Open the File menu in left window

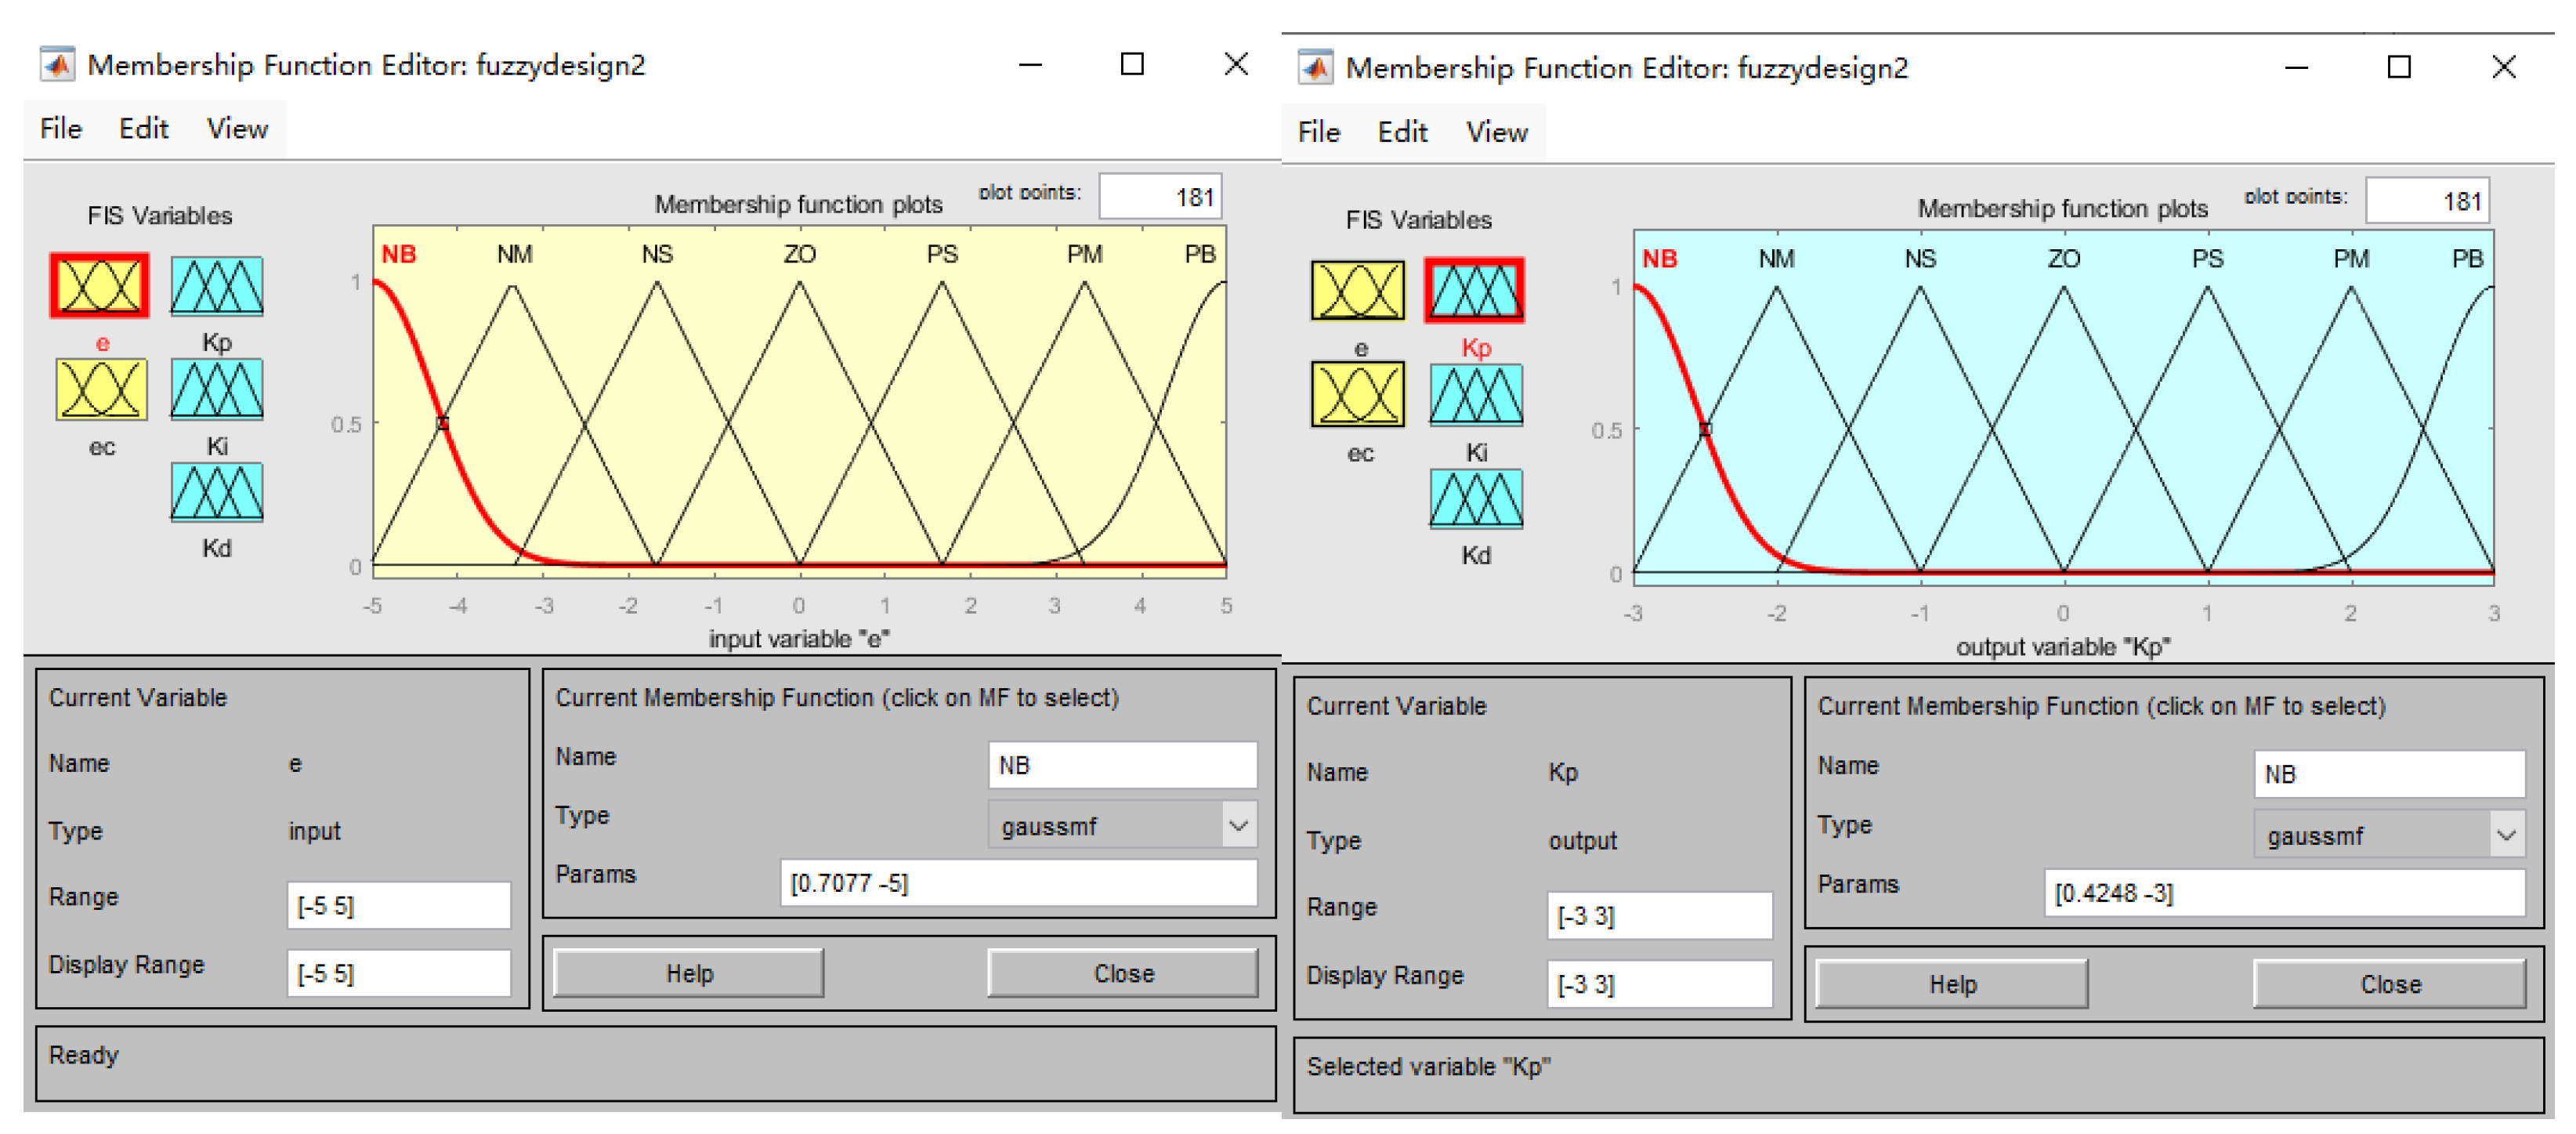pyautogui.click(x=61, y=129)
